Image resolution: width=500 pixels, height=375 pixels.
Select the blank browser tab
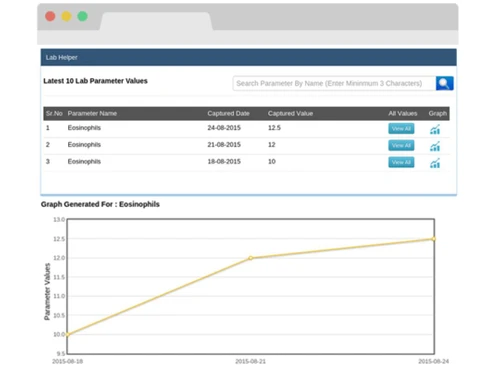(156, 21)
